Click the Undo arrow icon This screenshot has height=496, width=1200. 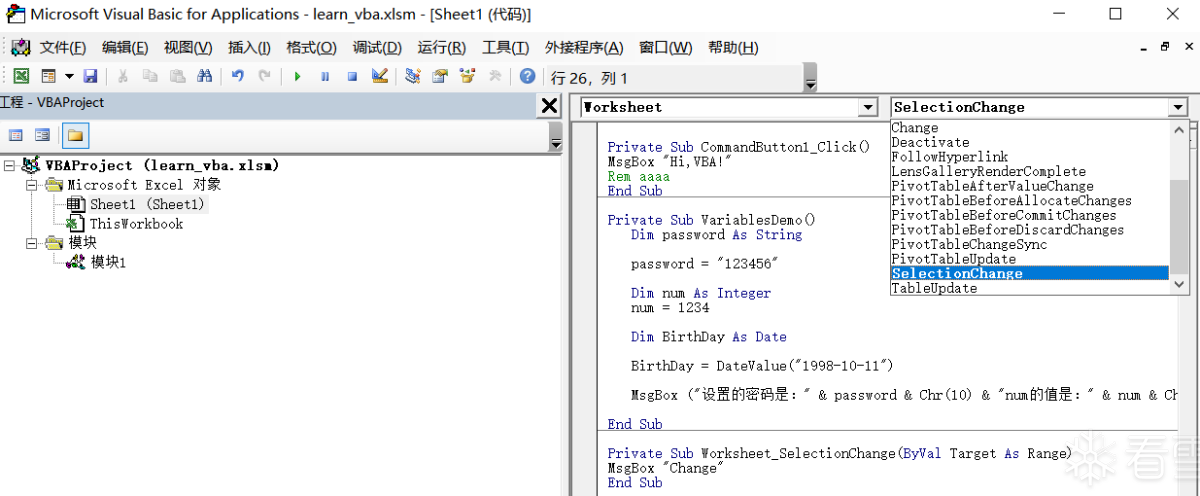pyautogui.click(x=238, y=77)
